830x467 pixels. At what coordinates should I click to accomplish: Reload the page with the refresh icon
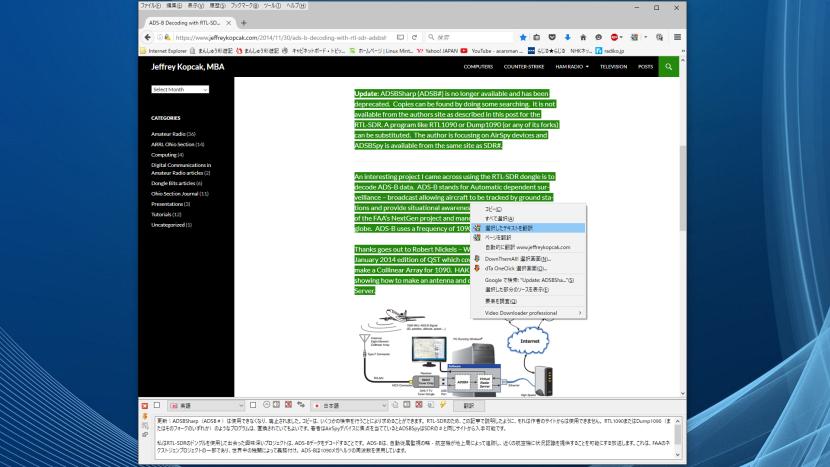tap(414, 37)
